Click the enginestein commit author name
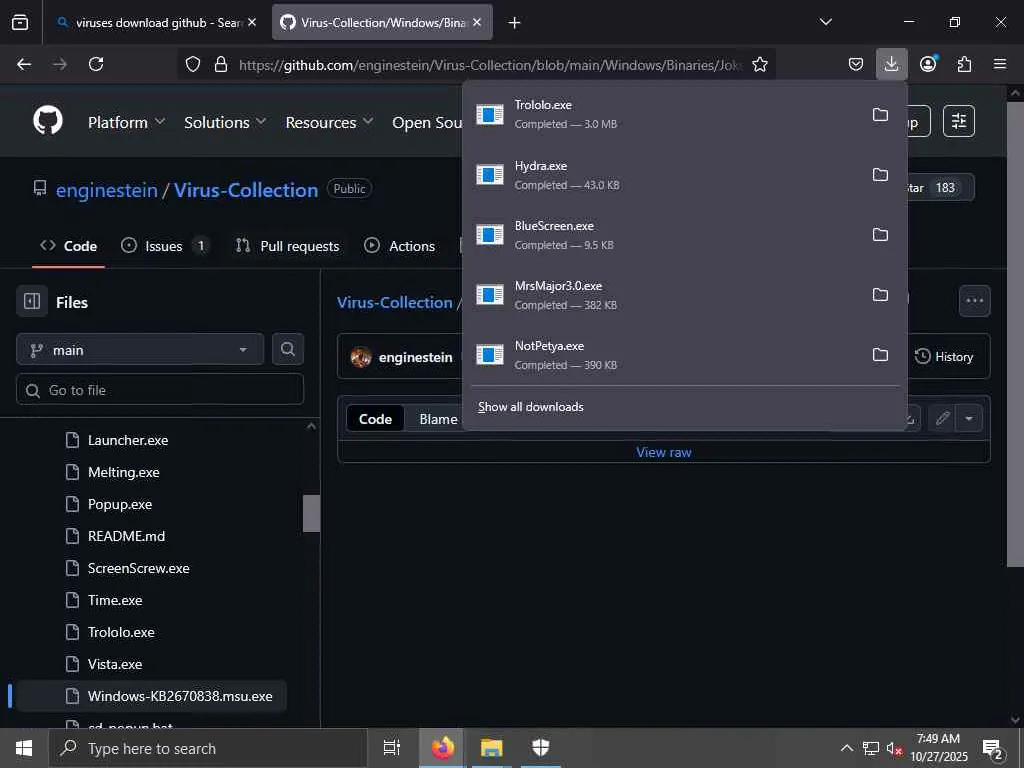 coord(415,357)
